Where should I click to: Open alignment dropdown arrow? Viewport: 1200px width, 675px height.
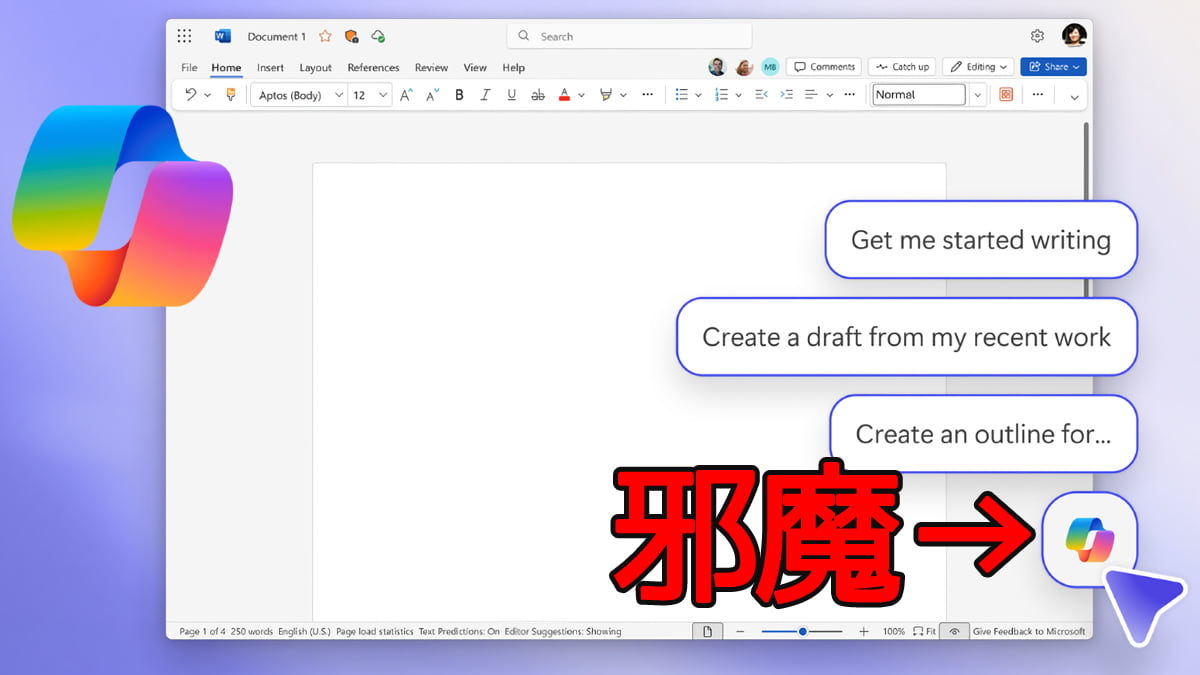click(829, 95)
